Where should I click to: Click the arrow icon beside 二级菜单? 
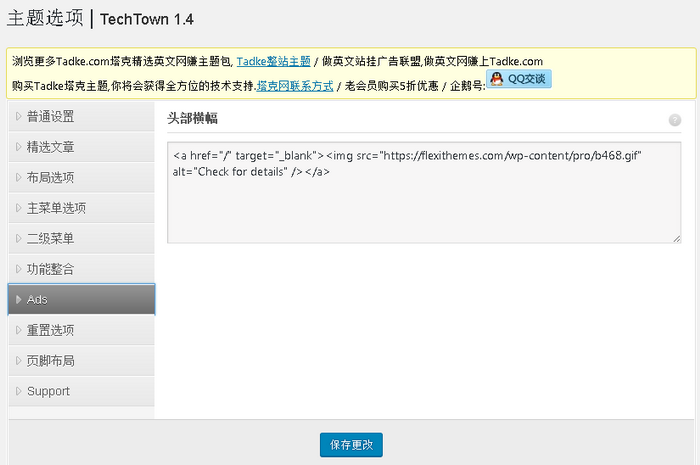click(18, 239)
